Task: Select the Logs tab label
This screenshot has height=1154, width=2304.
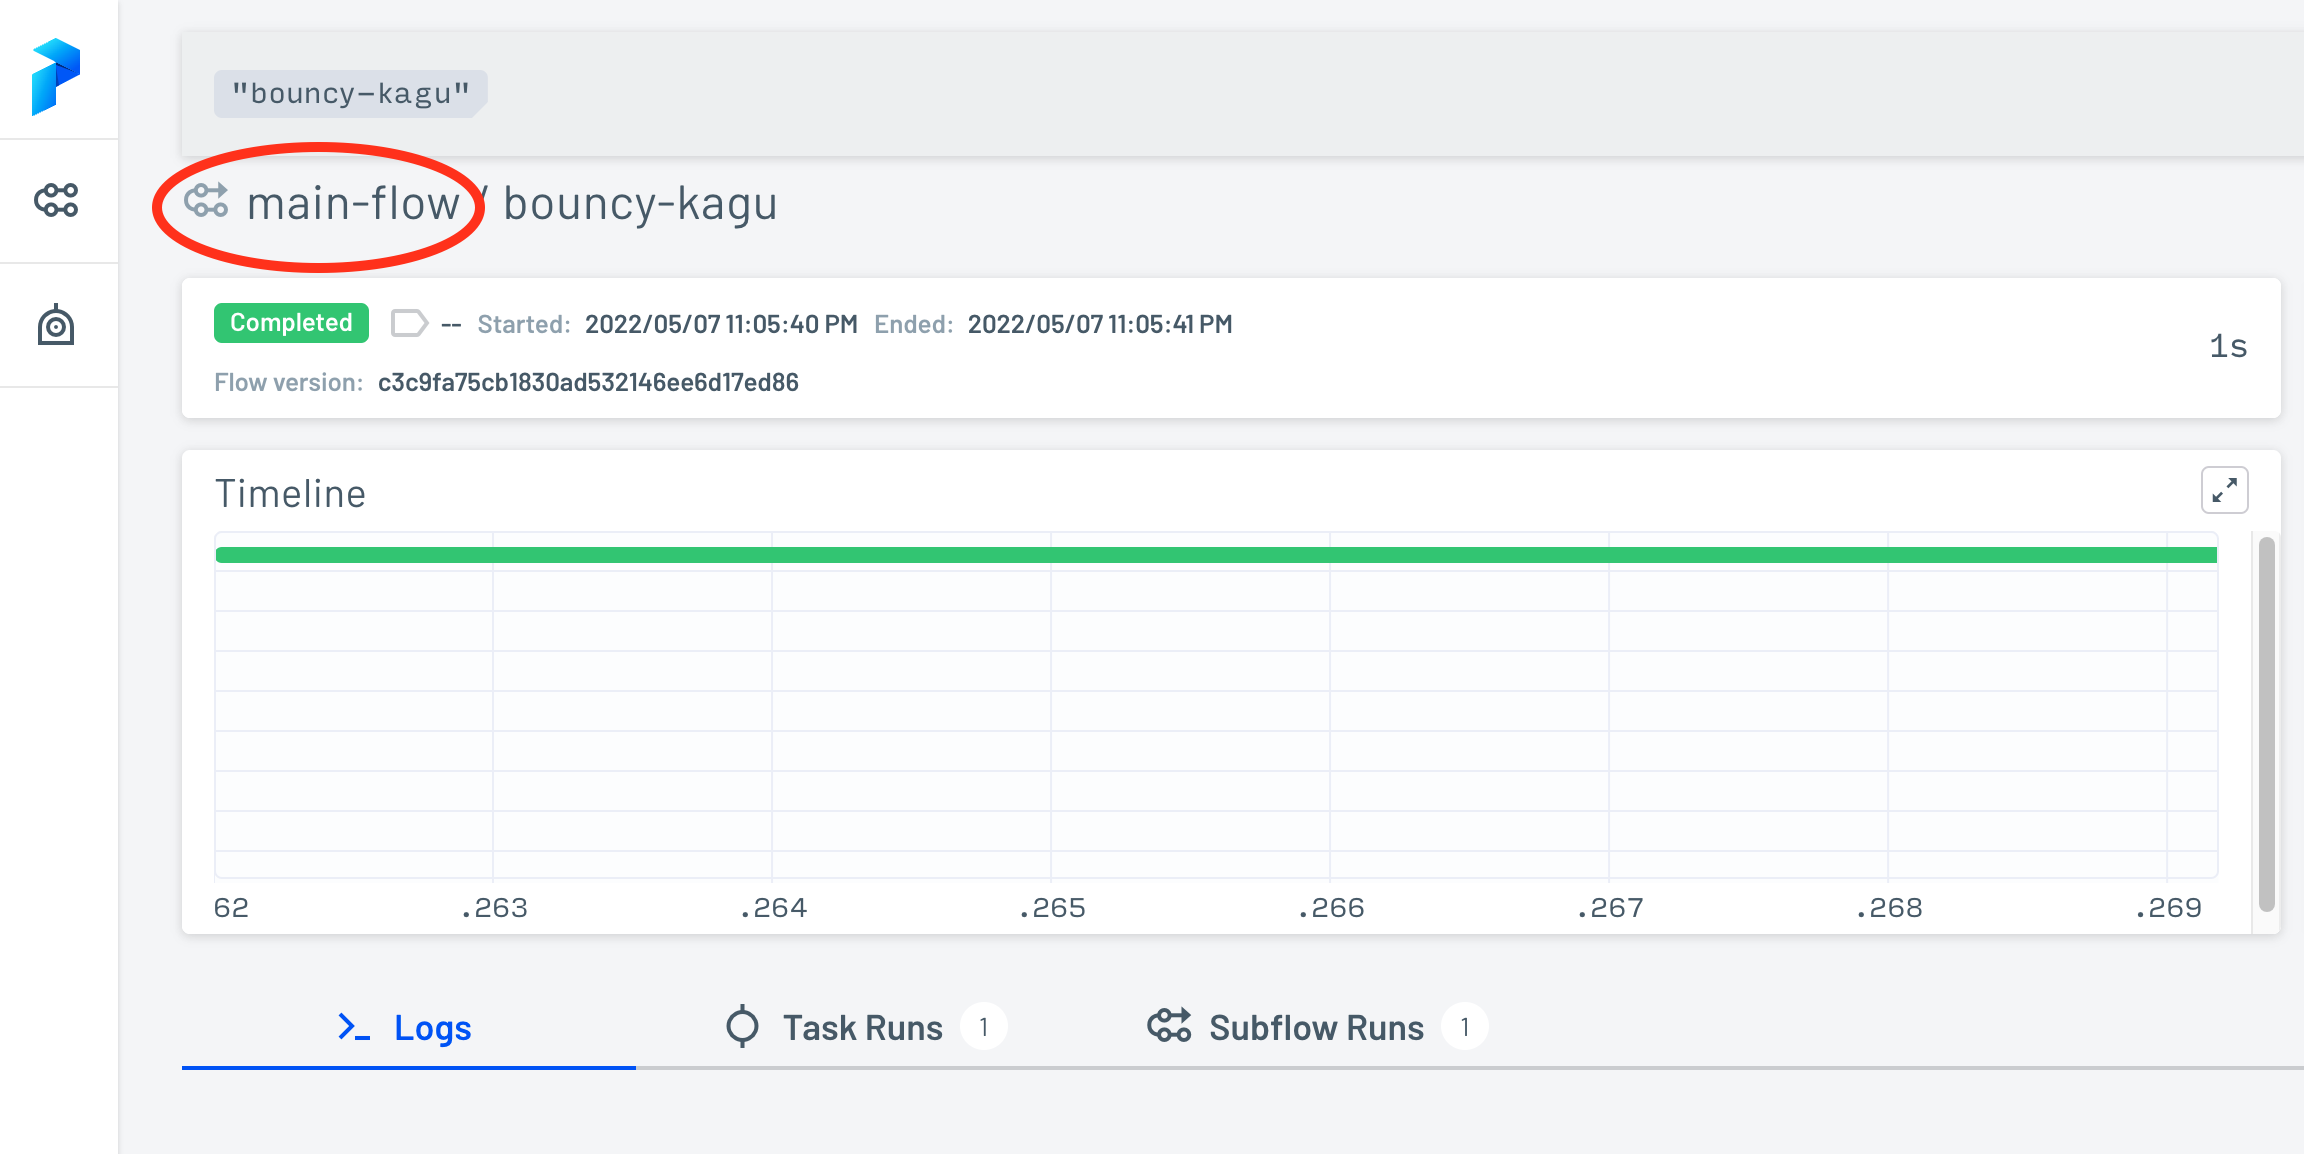Action: pyautogui.click(x=432, y=1026)
